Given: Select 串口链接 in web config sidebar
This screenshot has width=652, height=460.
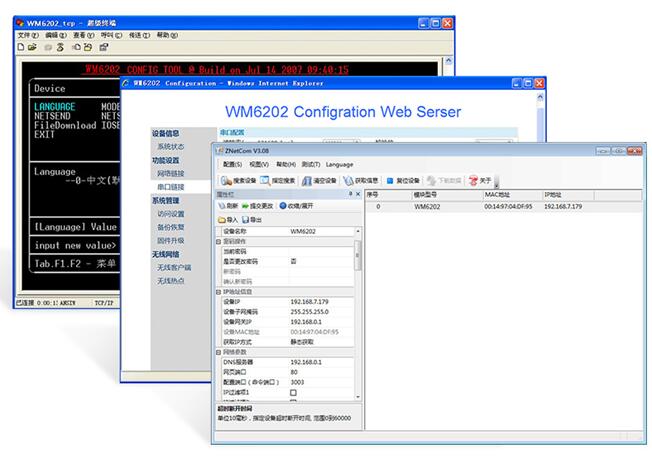Looking at the screenshot, I should point(170,187).
